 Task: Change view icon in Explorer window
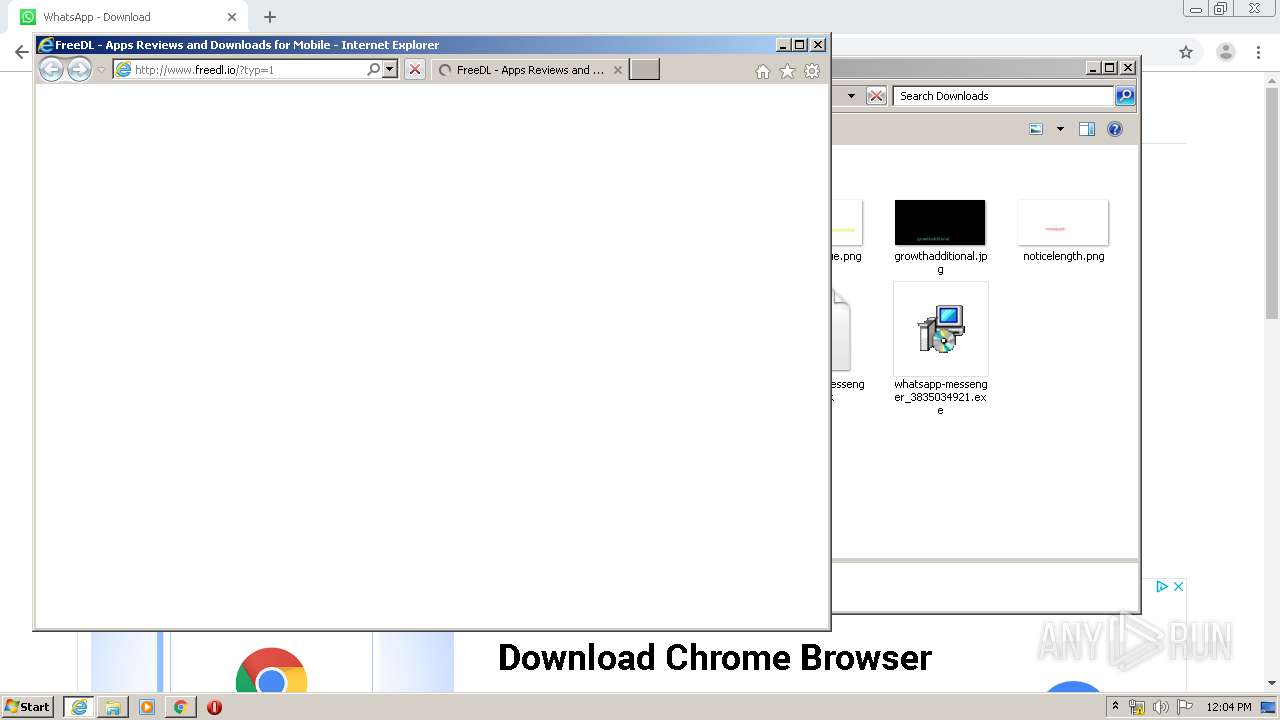tap(1036, 129)
